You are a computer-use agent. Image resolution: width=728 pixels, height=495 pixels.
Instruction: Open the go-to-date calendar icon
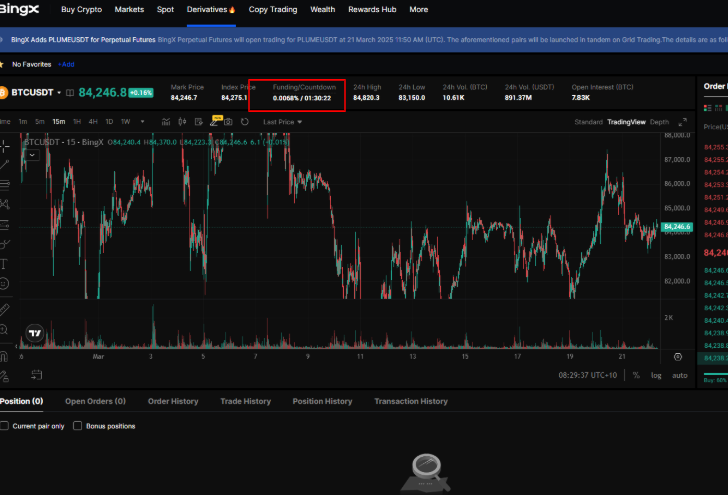37,375
